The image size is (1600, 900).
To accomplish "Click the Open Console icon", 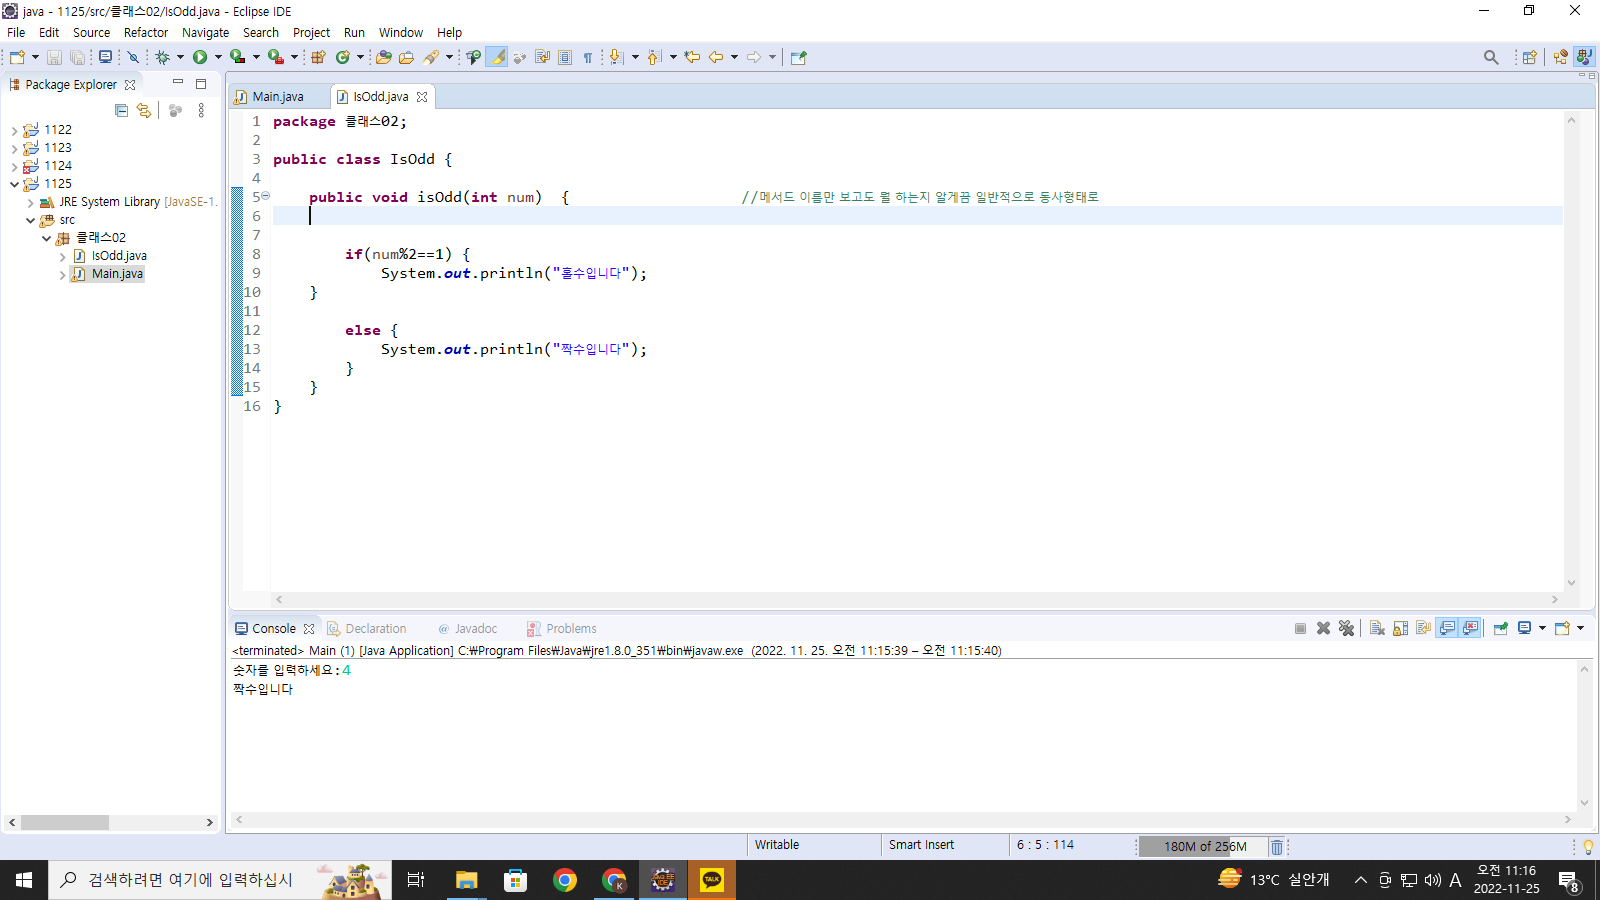I will pos(1562,628).
